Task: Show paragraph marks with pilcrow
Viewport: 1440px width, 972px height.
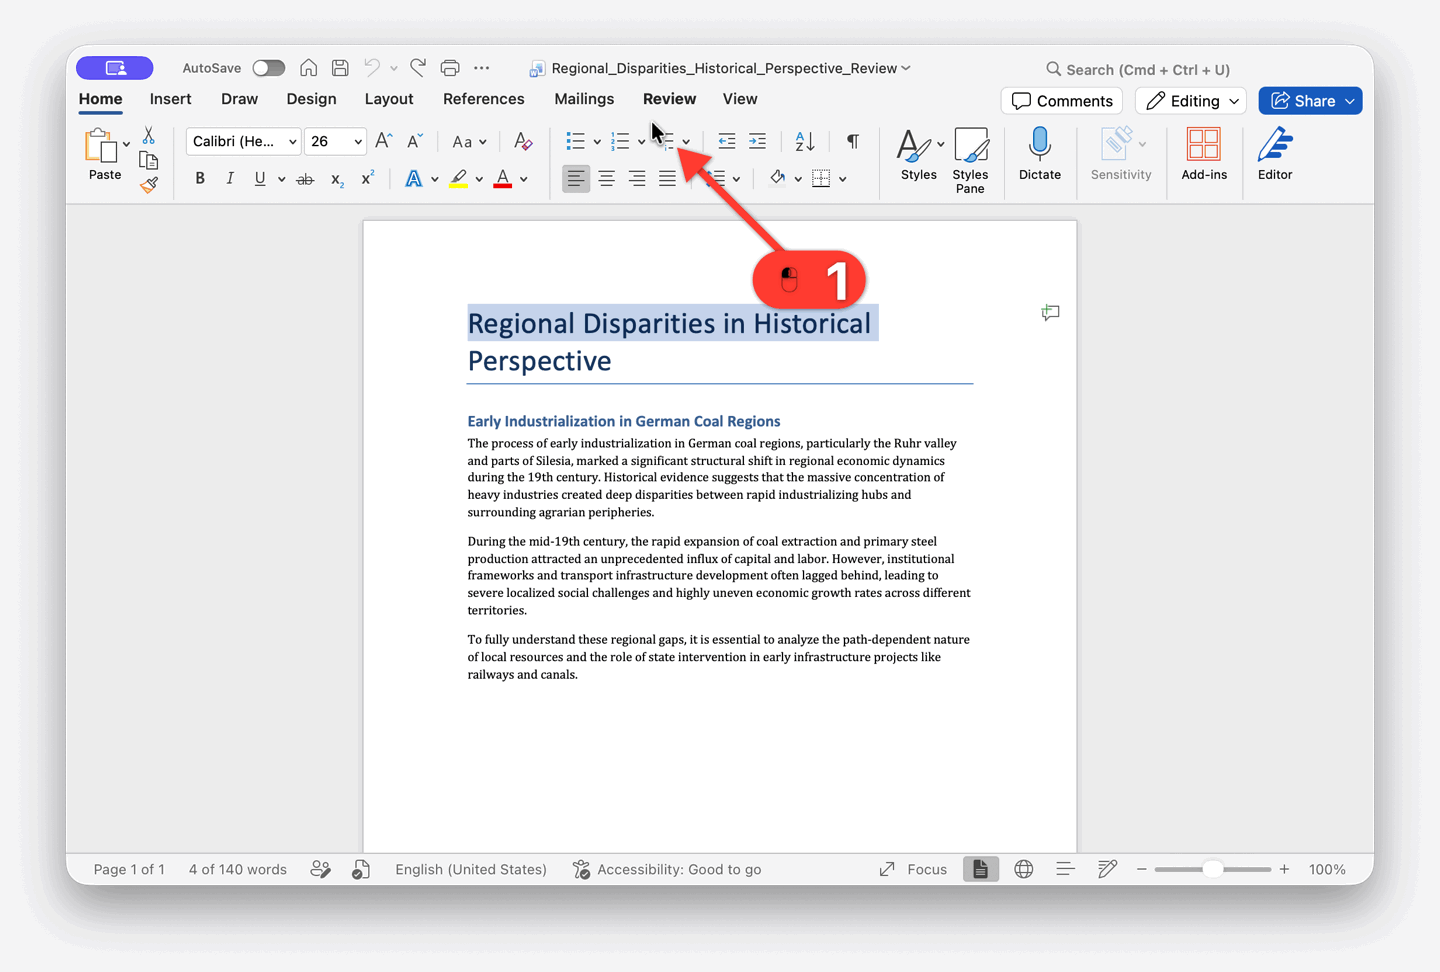Action: pyautogui.click(x=853, y=141)
